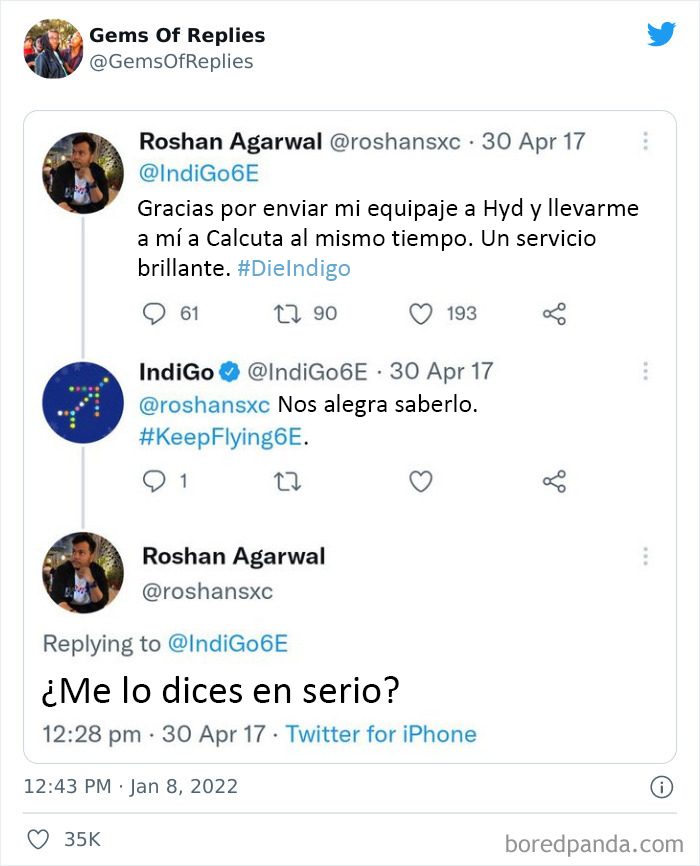The height and width of the screenshot is (866, 700).
Task: Open more options on IndiGo's tweet
Action: point(645,371)
